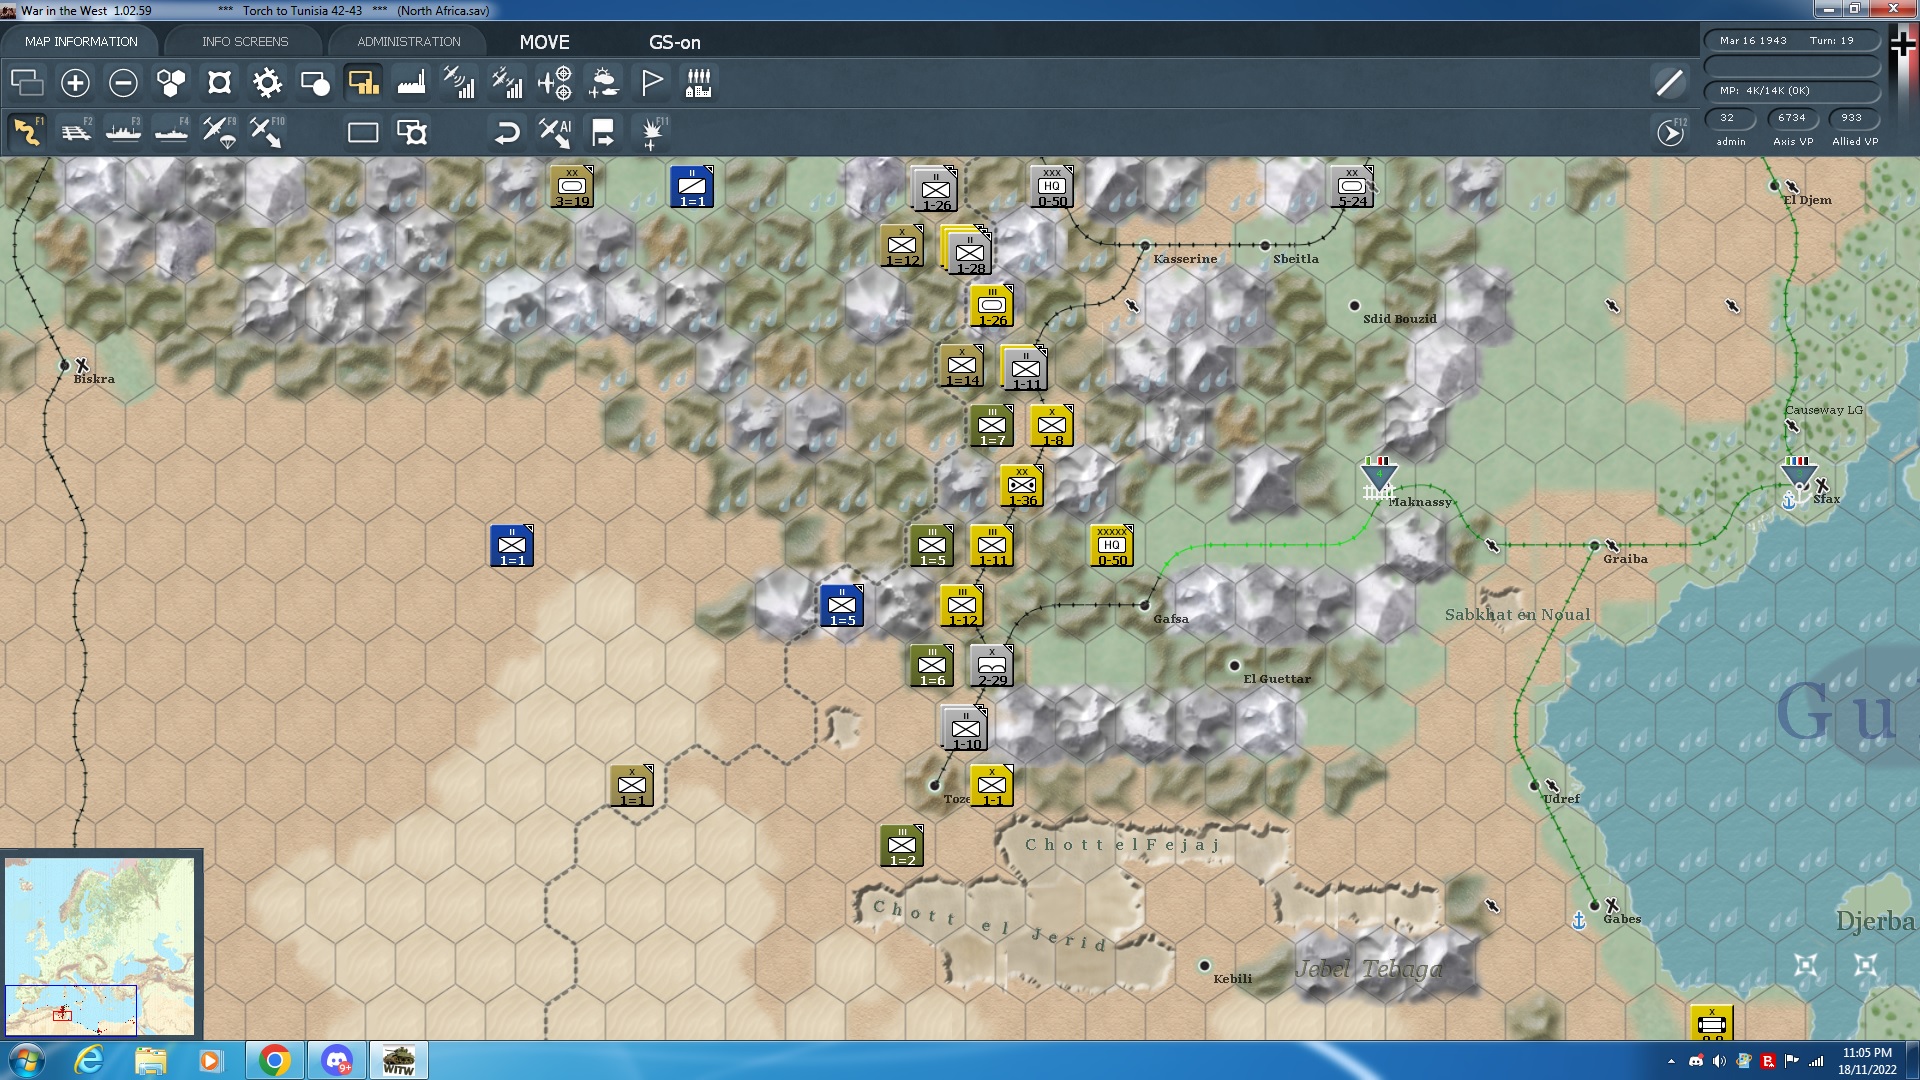Click the end turn F12 button
Viewport: 1920px width, 1080px height.
1670,132
